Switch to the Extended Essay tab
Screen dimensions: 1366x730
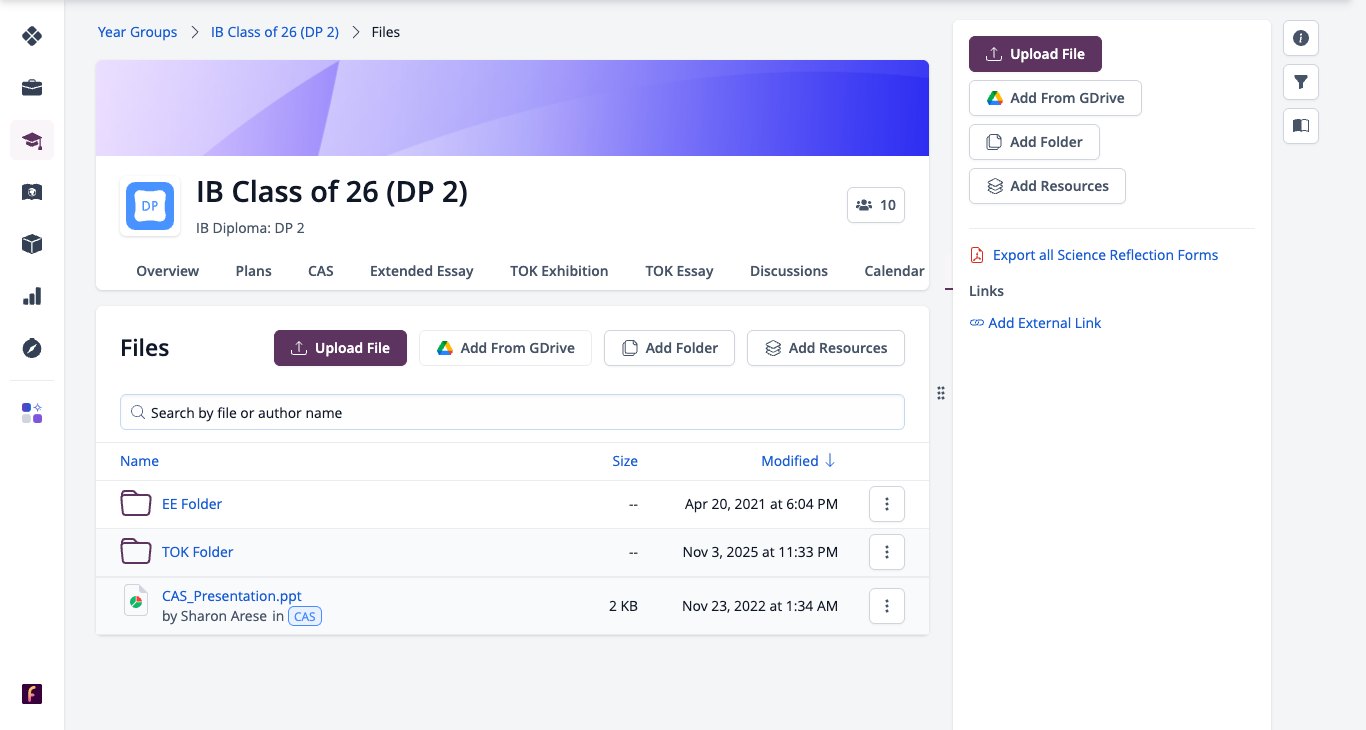point(421,271)
